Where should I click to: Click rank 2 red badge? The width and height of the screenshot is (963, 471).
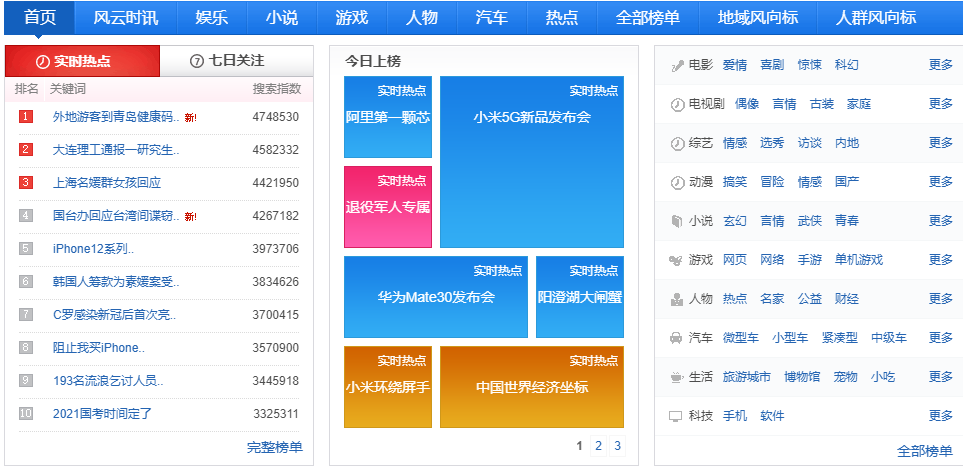pos(26,149)
